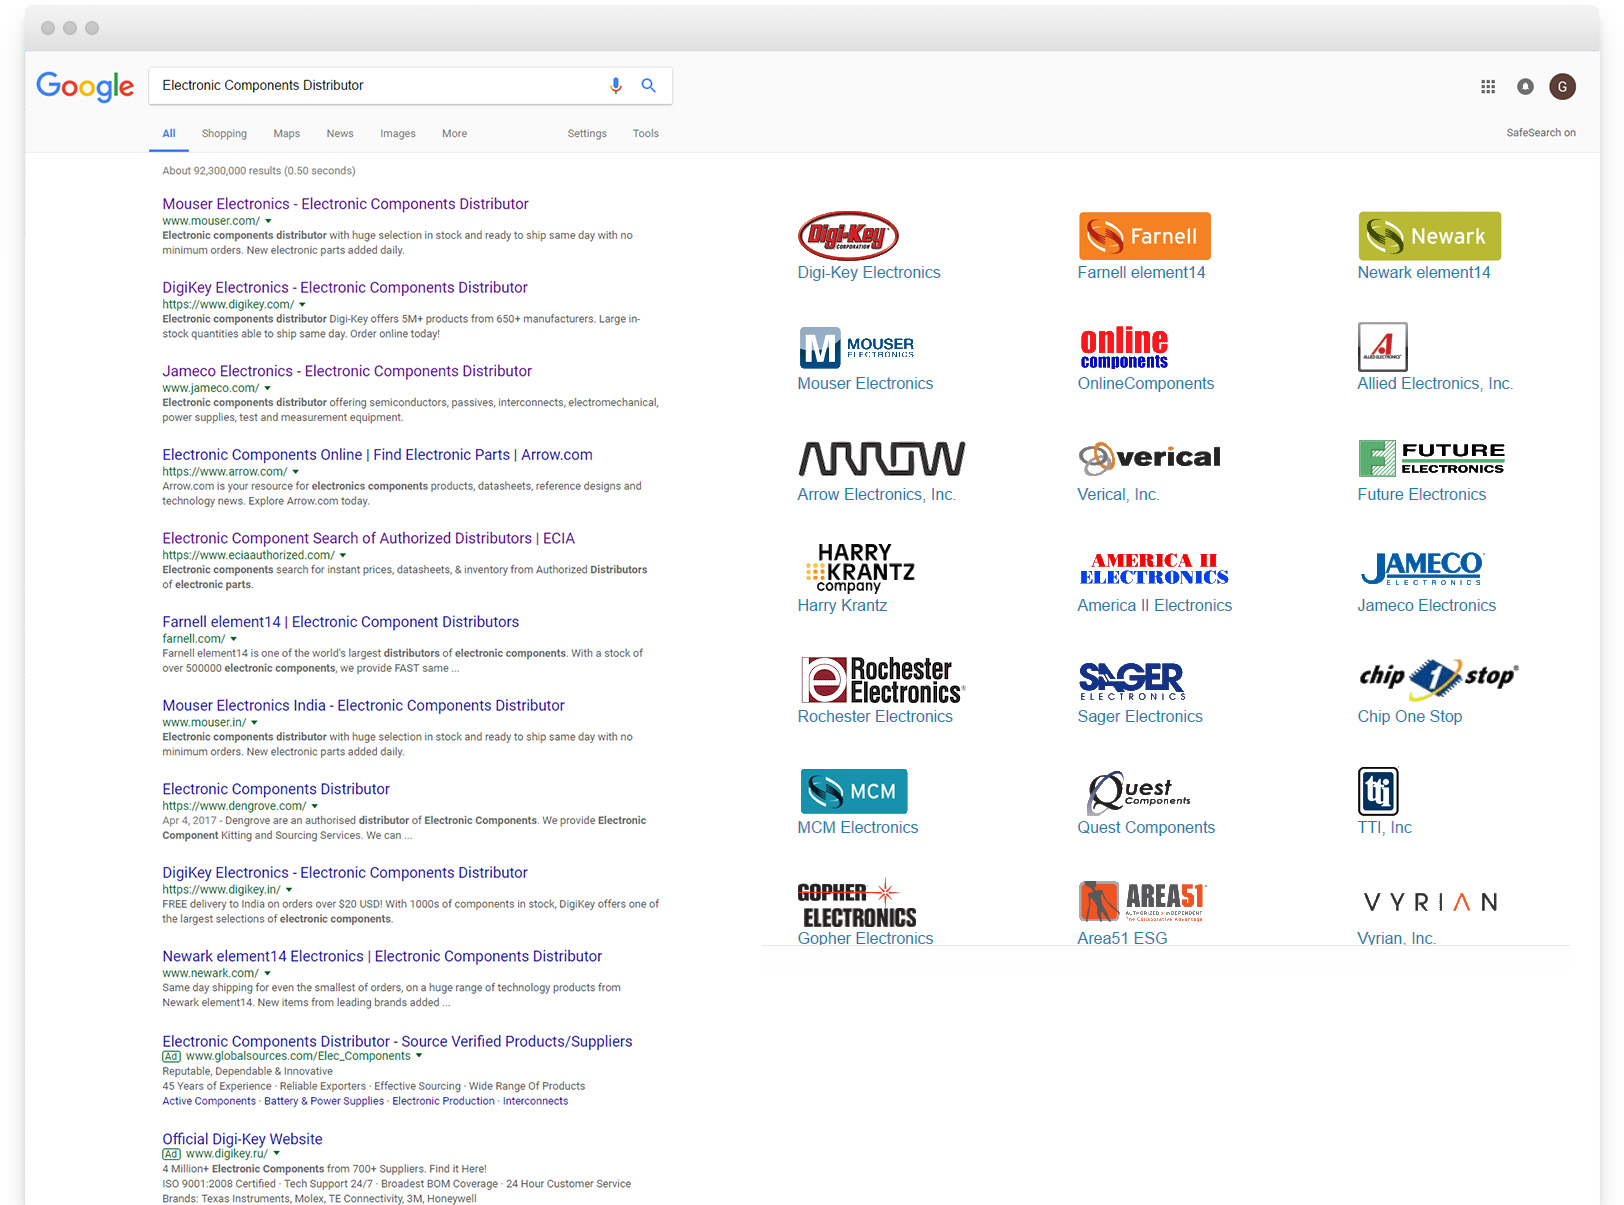Open the Official Digi-Key Website ad
This screenshot has width=1624, height=1205.
[x=242, y=1139]
